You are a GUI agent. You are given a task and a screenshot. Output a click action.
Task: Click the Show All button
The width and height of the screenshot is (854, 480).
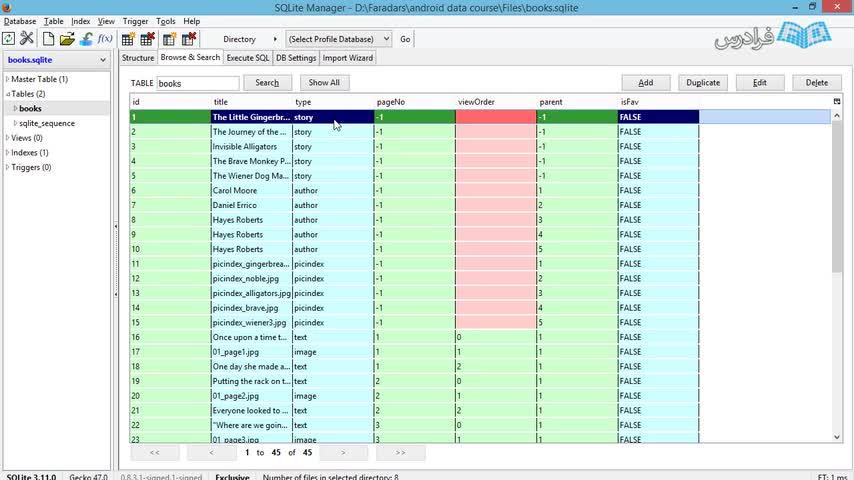(x=324, y=83)
